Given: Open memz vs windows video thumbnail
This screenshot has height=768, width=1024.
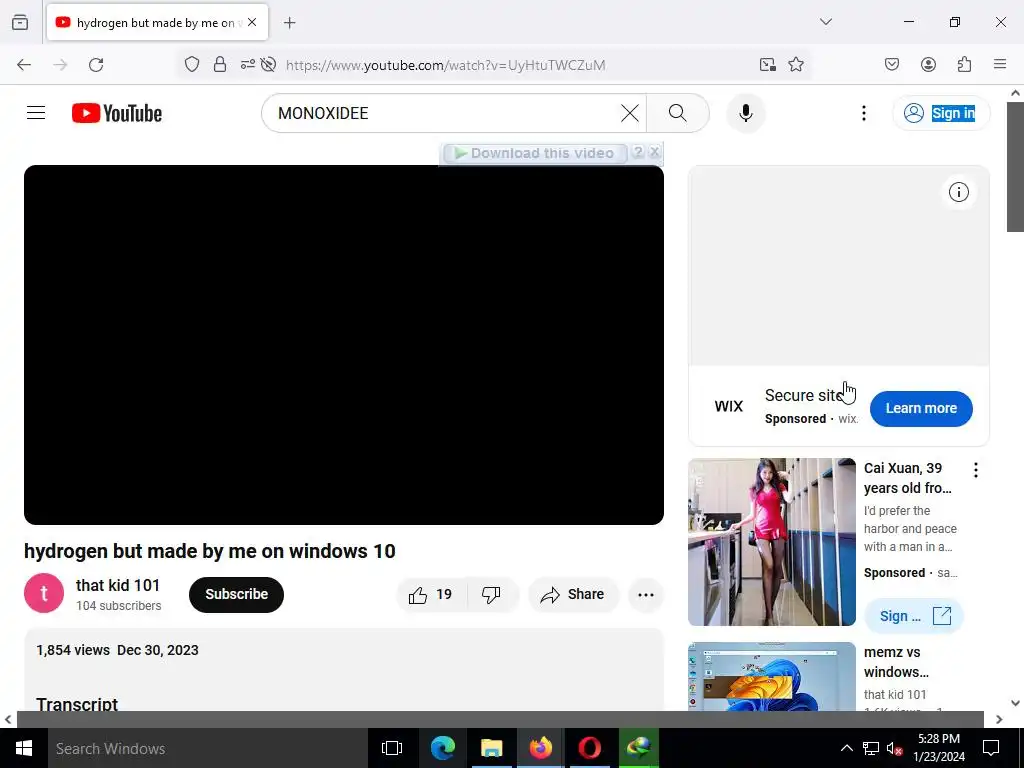Looking at the screenshot, I should click(771, 677).
